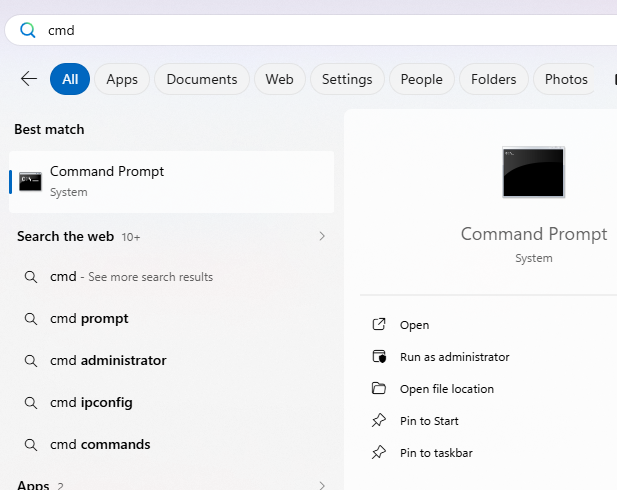Expand the Search the web section chevron

(x=321, y=236)
